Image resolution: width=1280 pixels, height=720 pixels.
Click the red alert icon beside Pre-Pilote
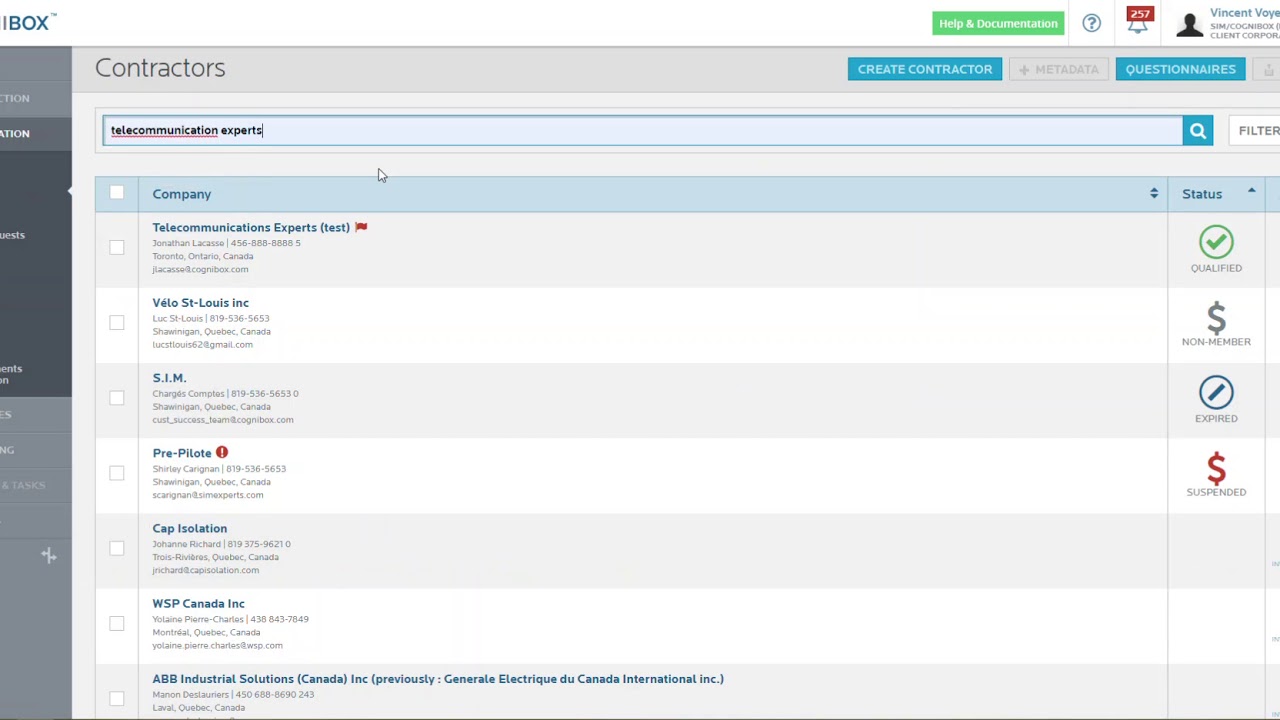tap(222, 453)
